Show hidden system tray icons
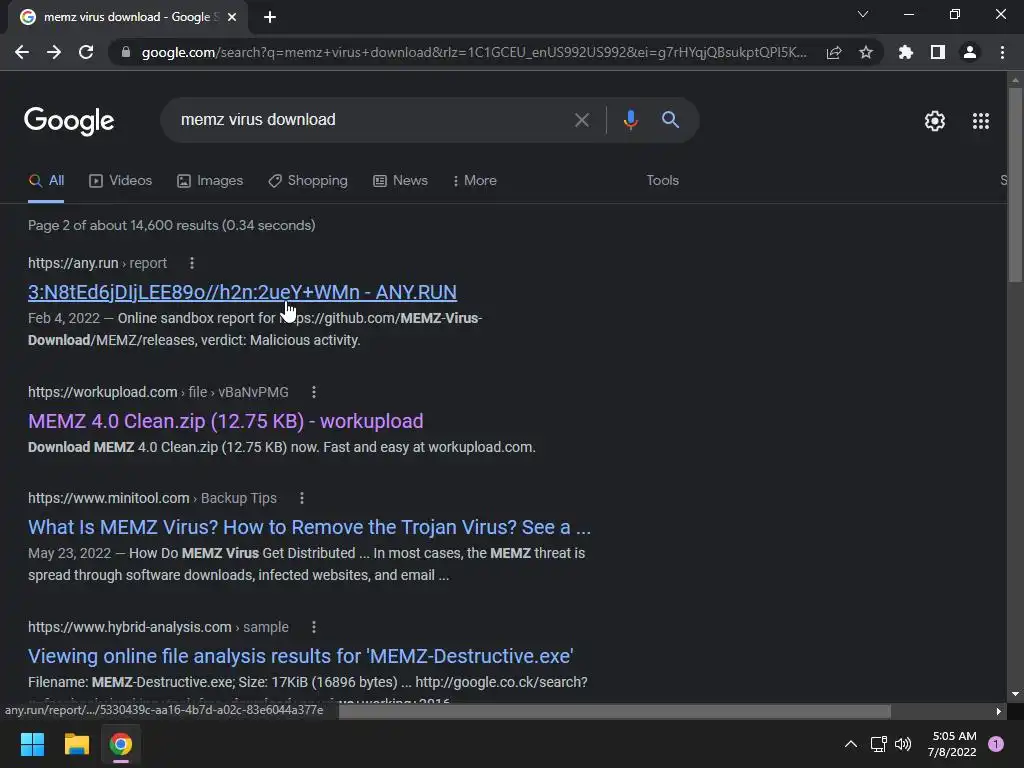Viewport: 1024px width, 768px height. point(850,744)
